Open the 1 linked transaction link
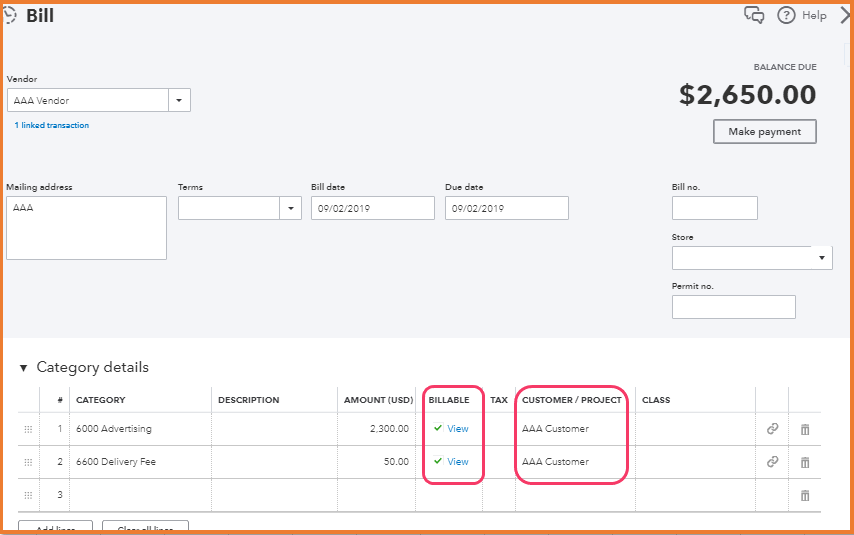 pos(51,126)
